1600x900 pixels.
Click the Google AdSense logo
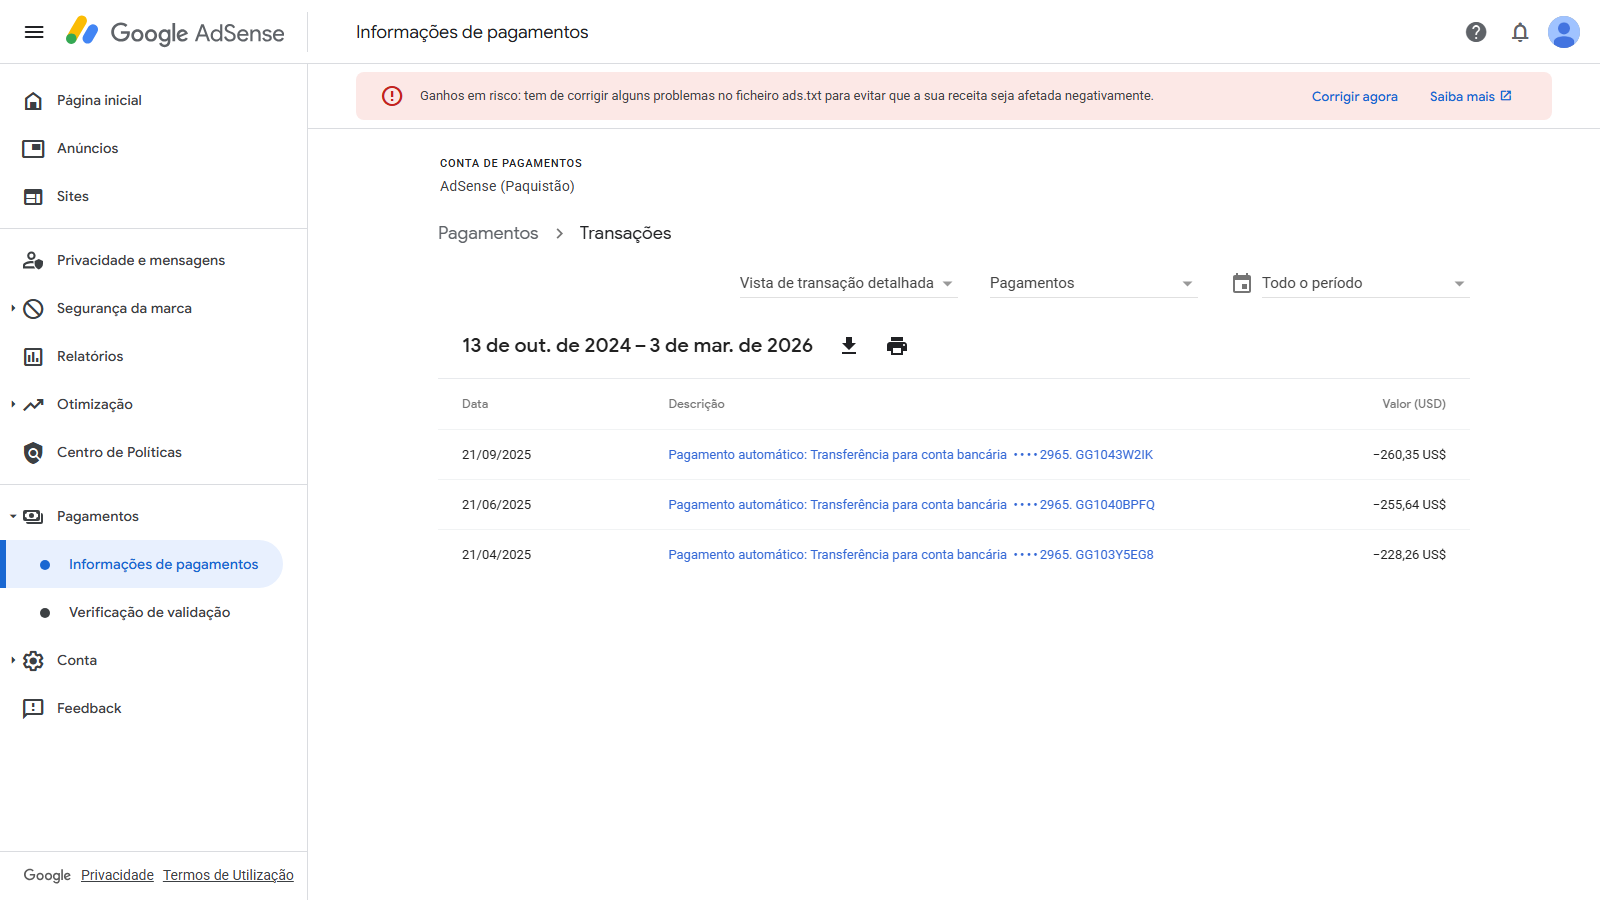(176, 32)
